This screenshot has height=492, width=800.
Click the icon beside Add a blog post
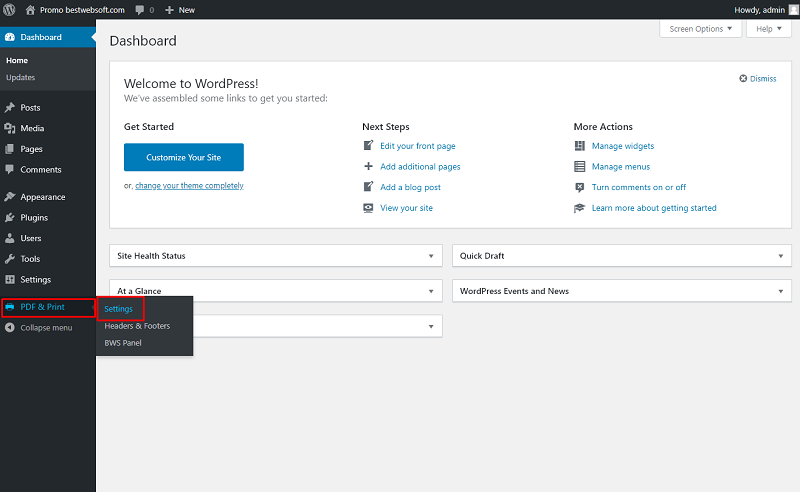coord(368,187)
